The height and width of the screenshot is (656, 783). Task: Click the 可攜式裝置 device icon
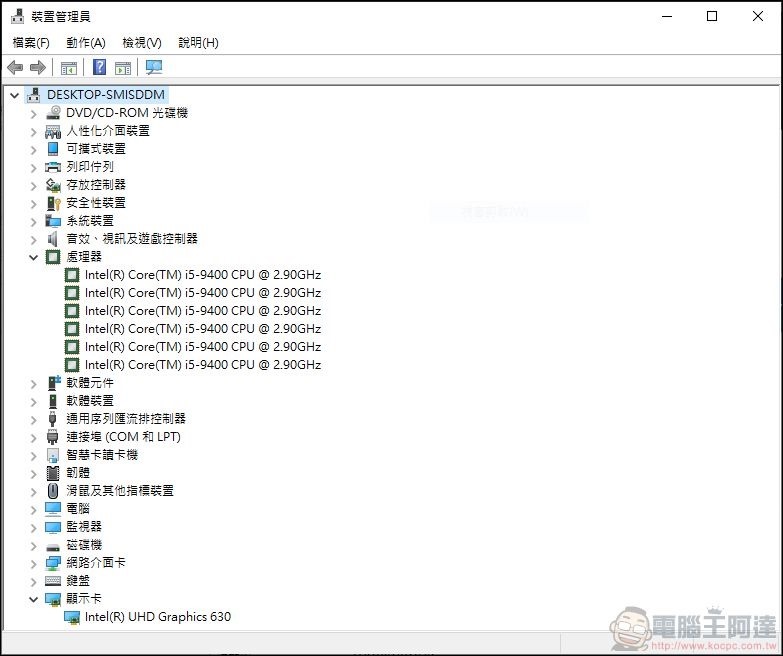point(53,149)
